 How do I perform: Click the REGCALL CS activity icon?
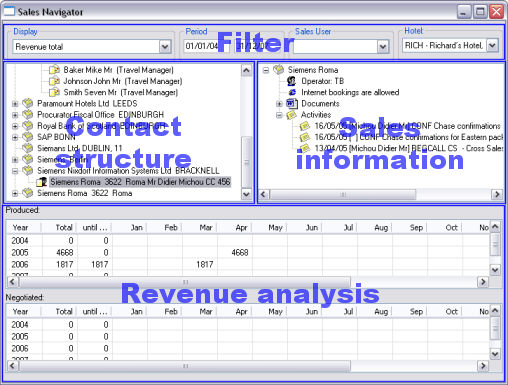(305, 148)
